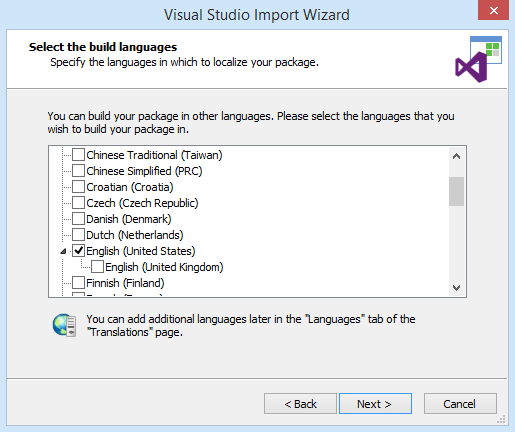Click the scroll up arrow in language list
This screenshot has width=515, height=432.
coord(456,156)
